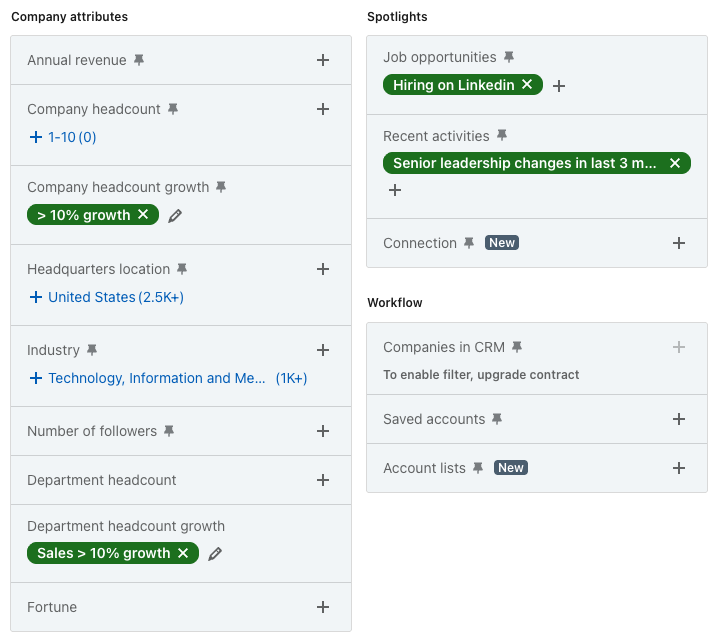Add another Recent activities filter value

[395, 190]
